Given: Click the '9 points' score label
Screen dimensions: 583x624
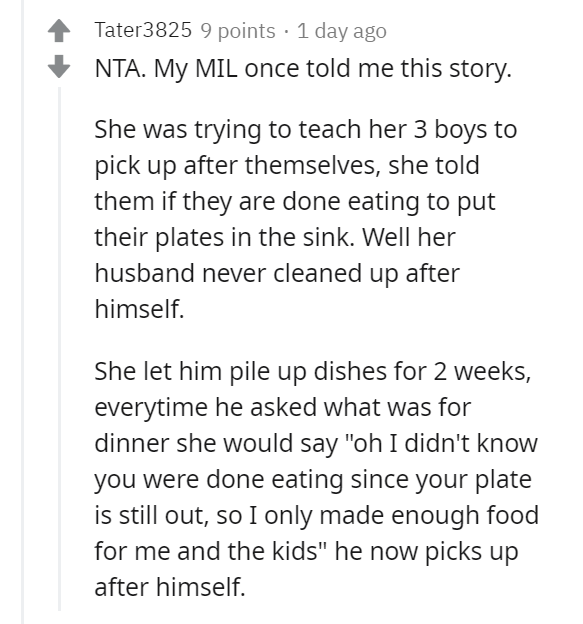Looking at the screenshot, I should [x=238, y=31].
